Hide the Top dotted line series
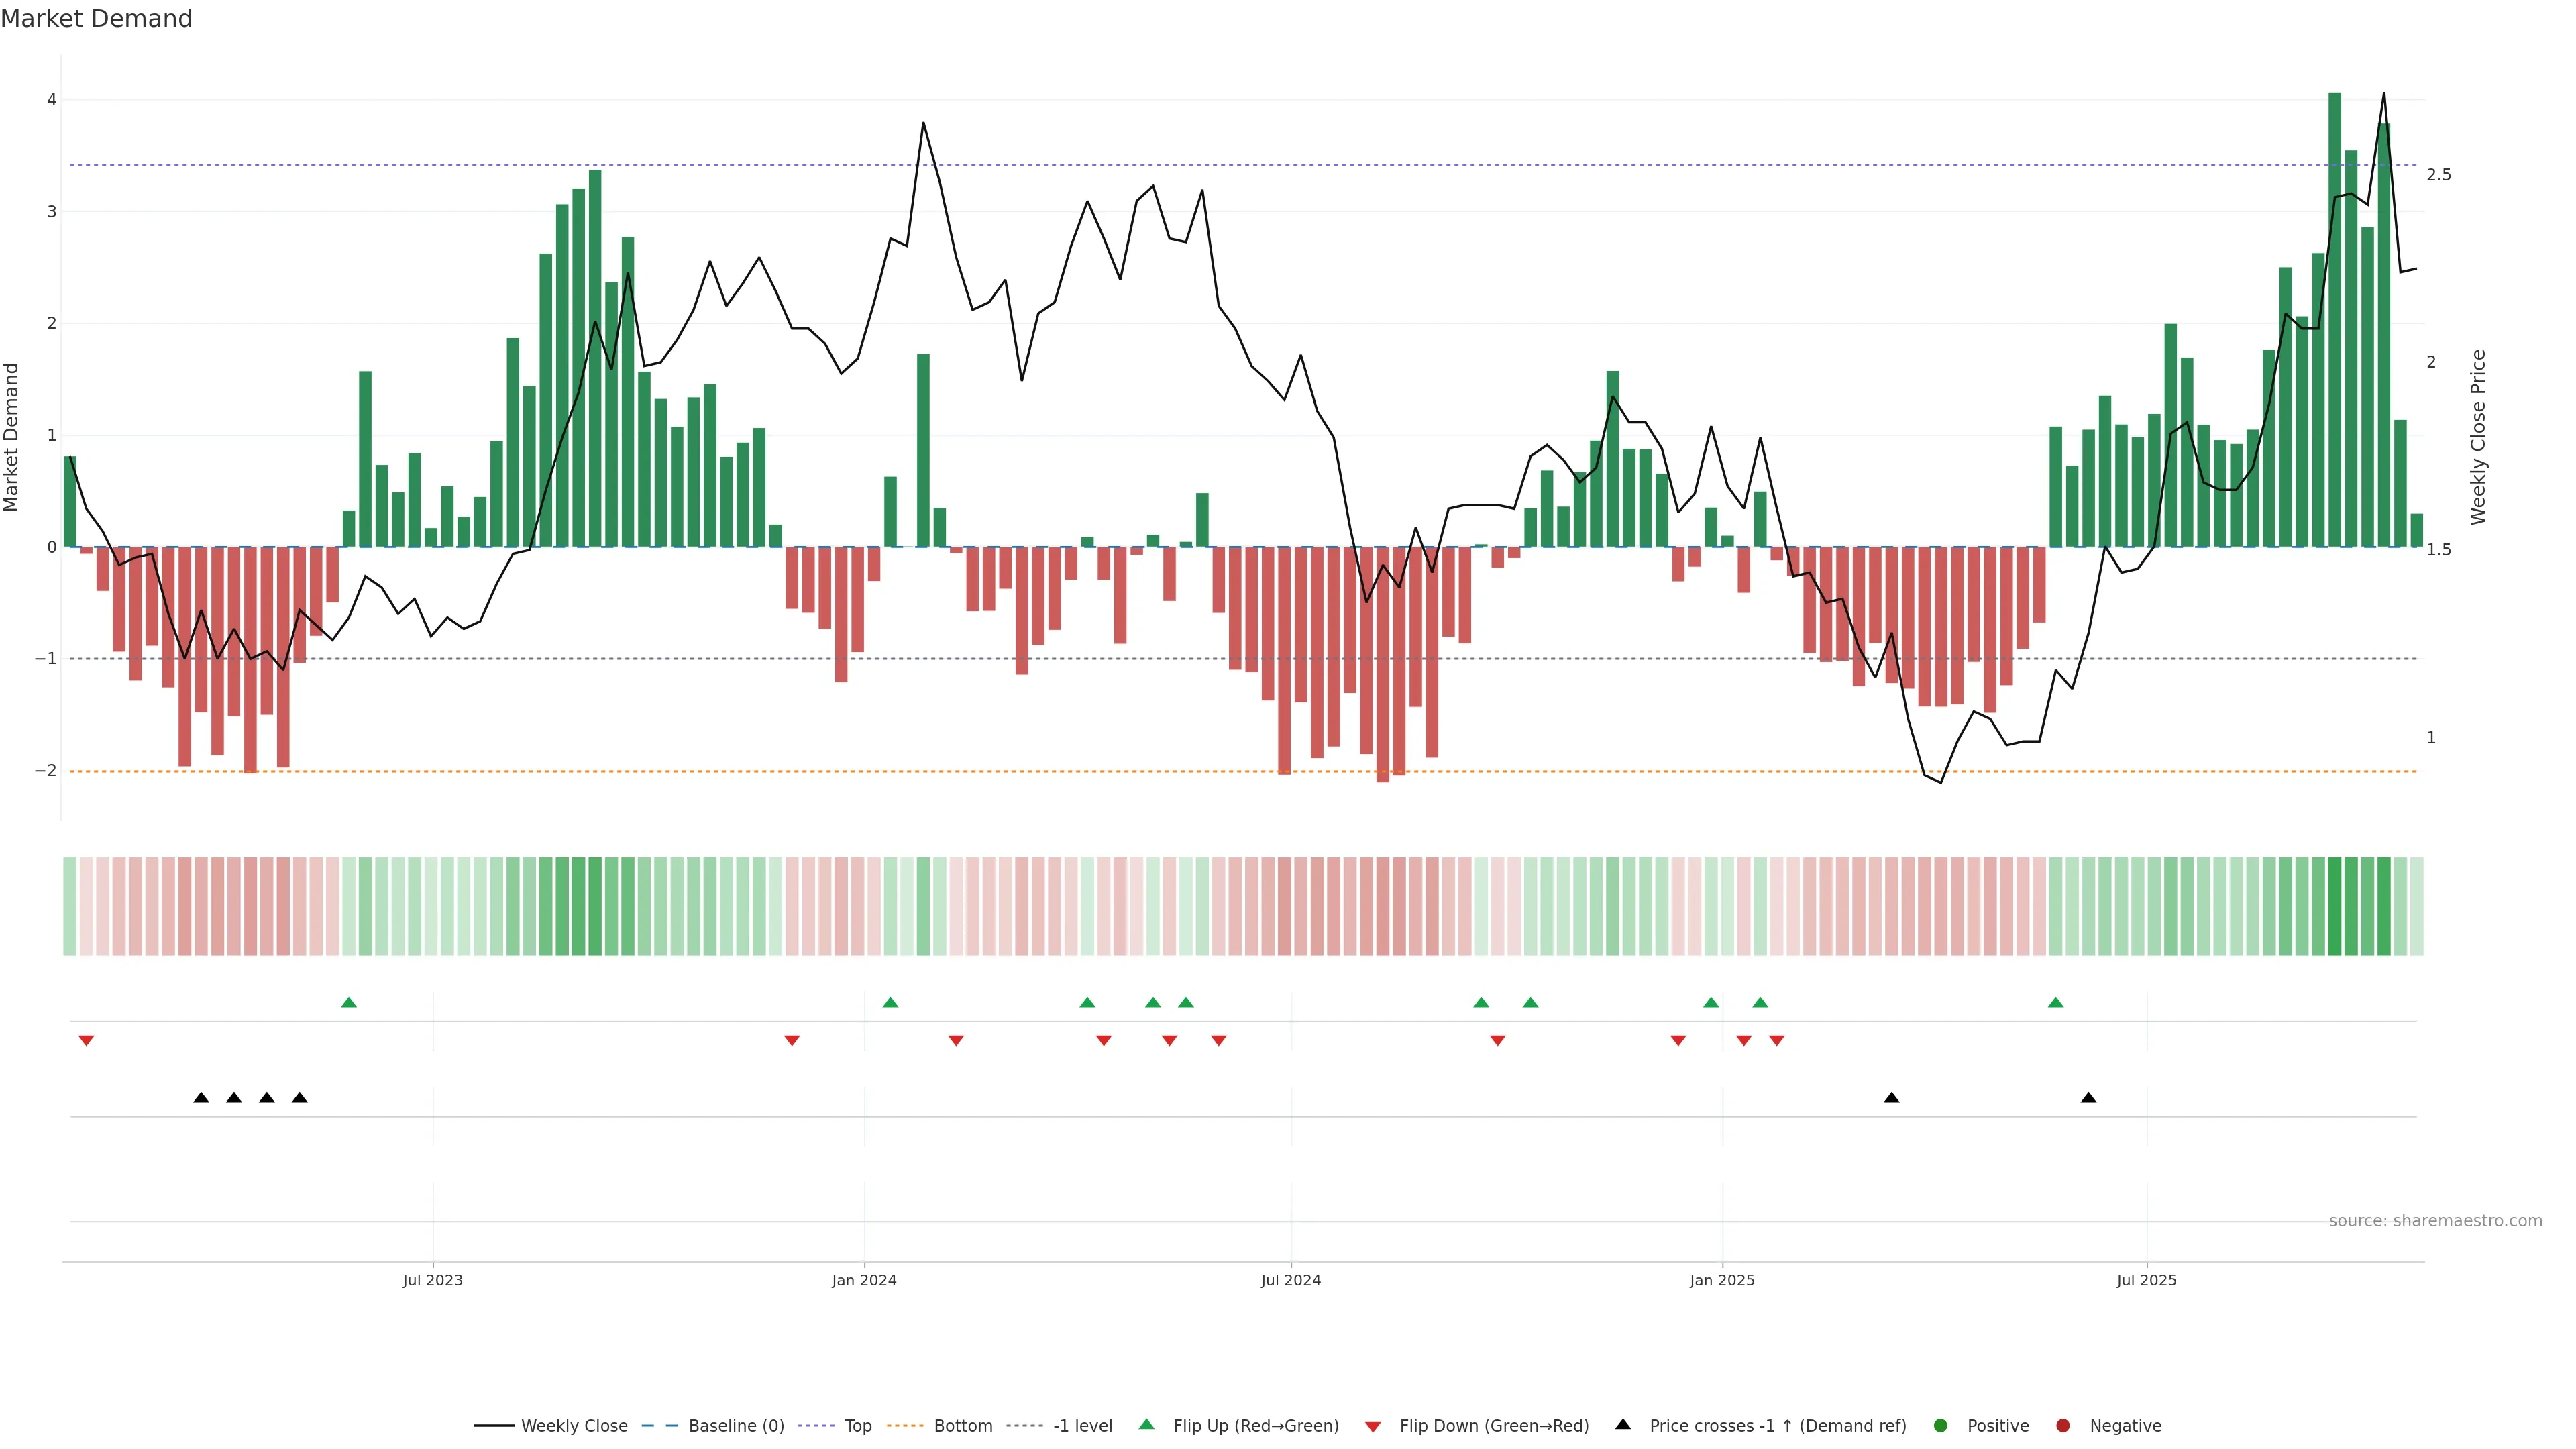Screen dimensions: 2576x1449 click(x=857, y=1426)
